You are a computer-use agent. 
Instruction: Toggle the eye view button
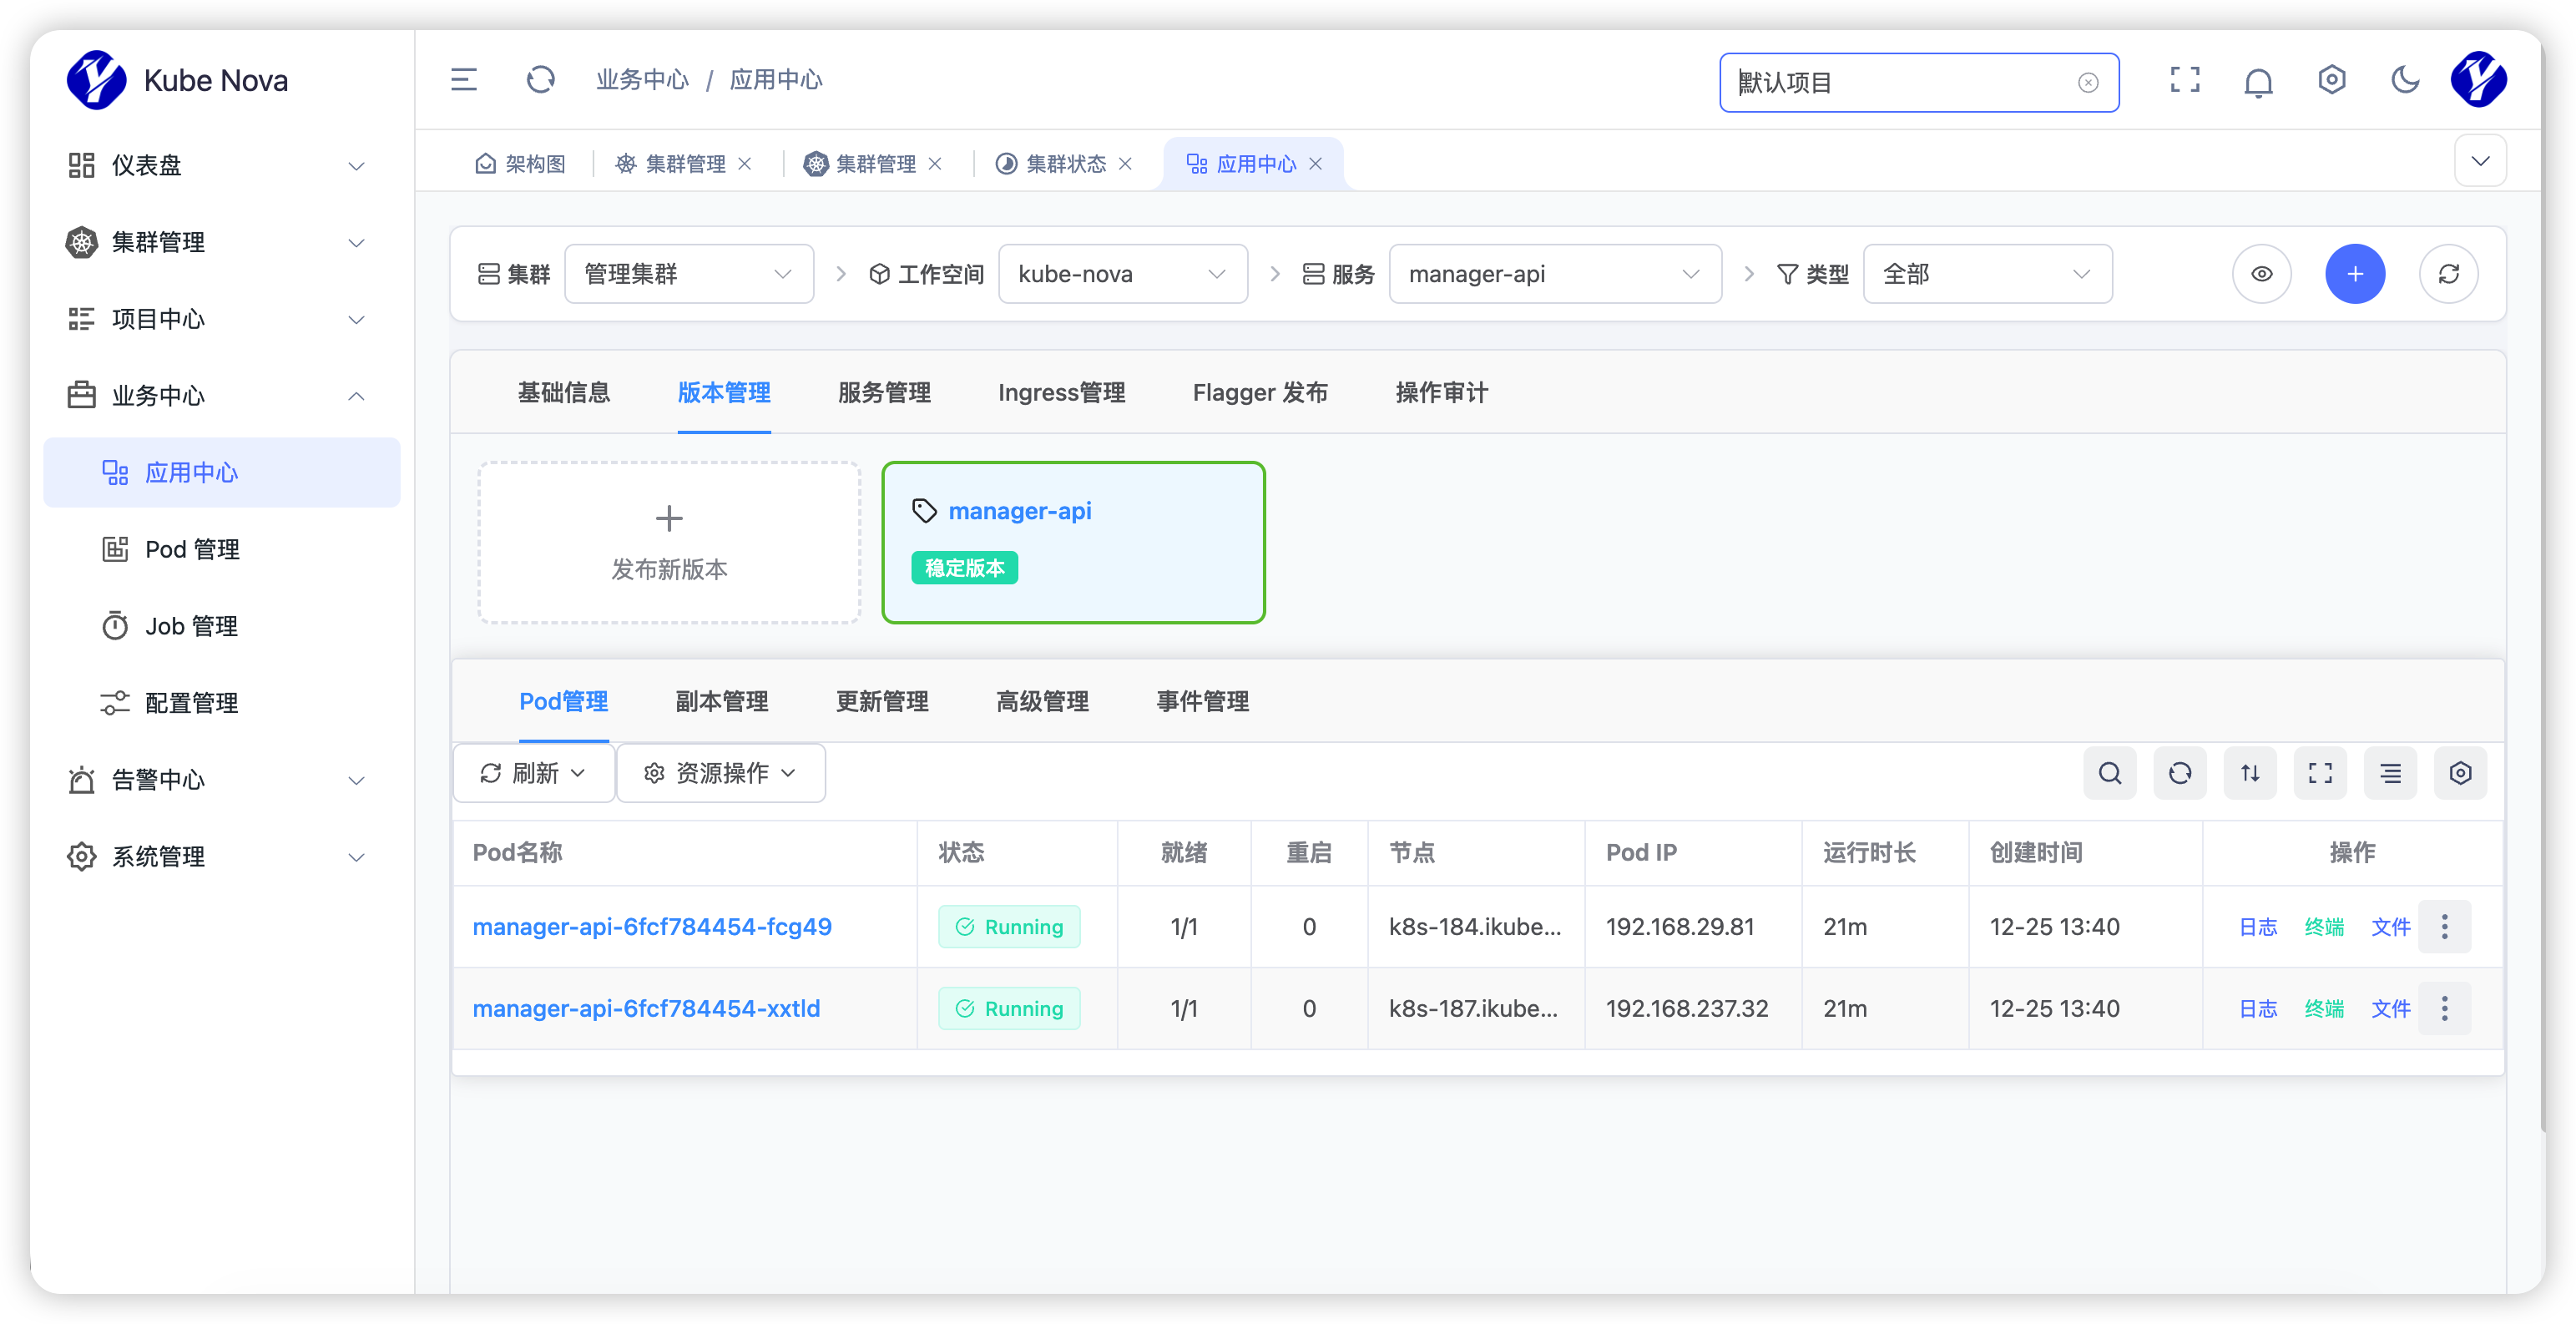tap(2262, 274)
